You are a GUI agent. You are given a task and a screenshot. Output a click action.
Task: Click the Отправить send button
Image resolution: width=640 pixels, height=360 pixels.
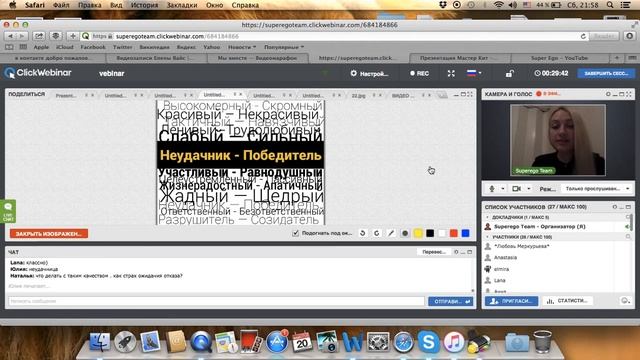pyautogui.click(x=450, y=301)
